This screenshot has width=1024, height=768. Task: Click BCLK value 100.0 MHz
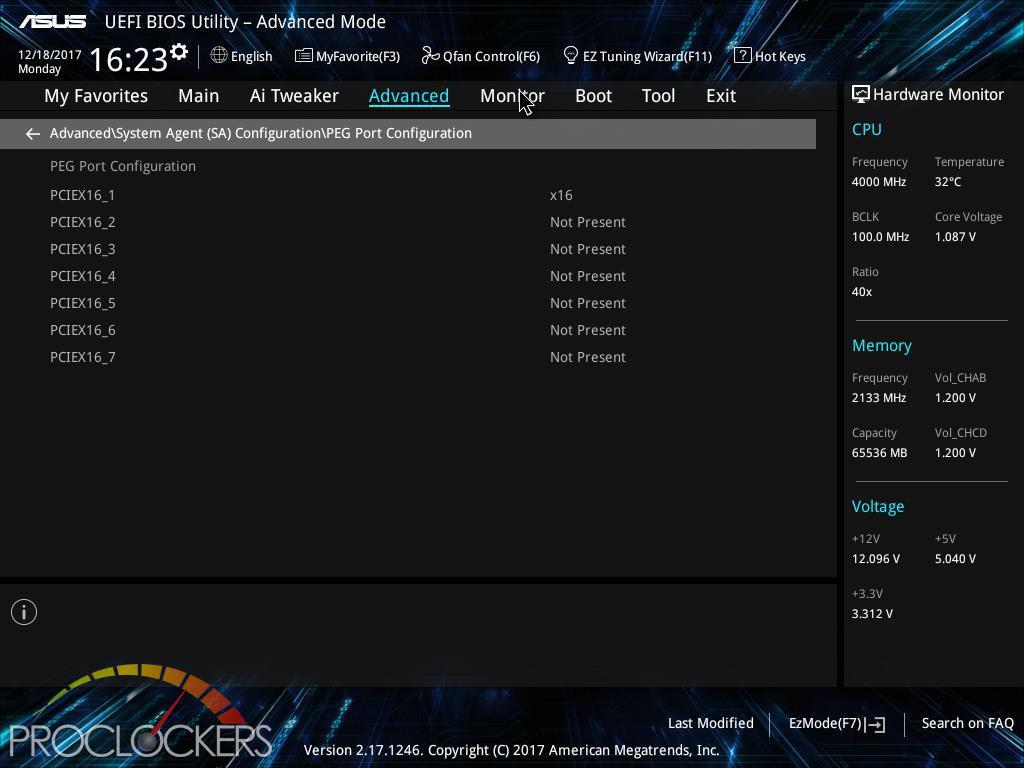[x=880, y=237]
